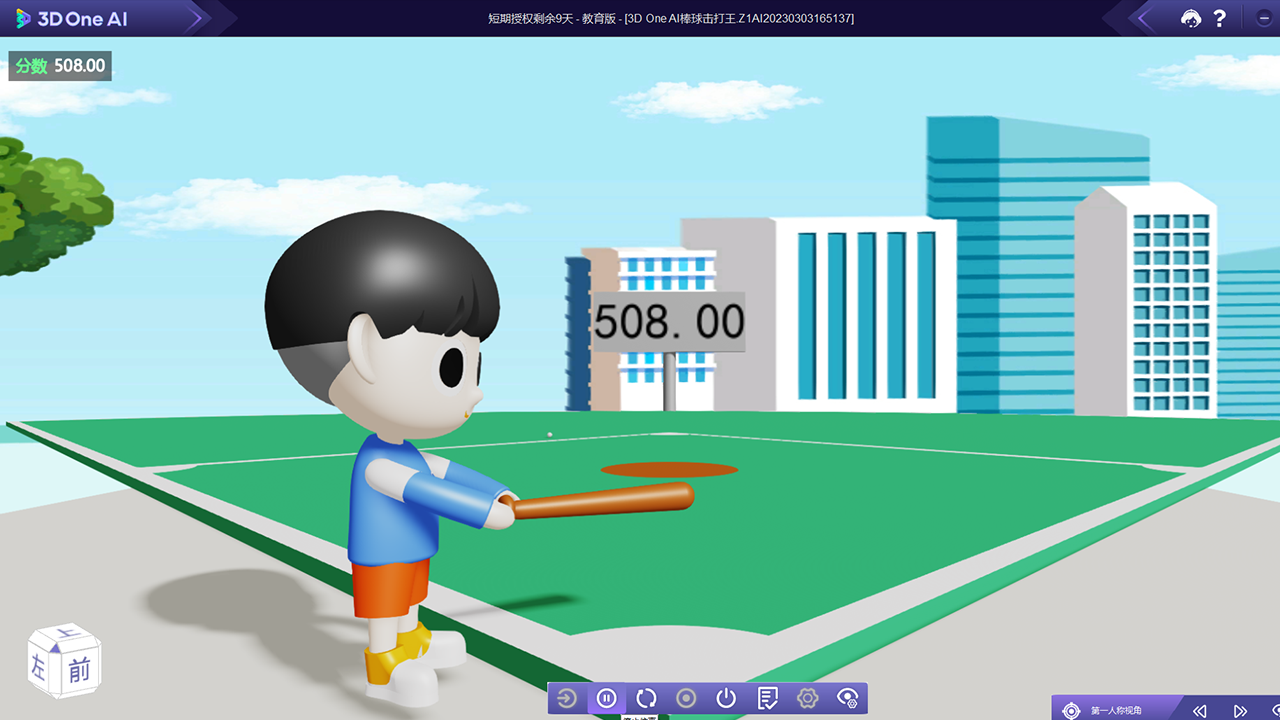
Task: Open help with the question mark icon
Action: click(1219, 18)
